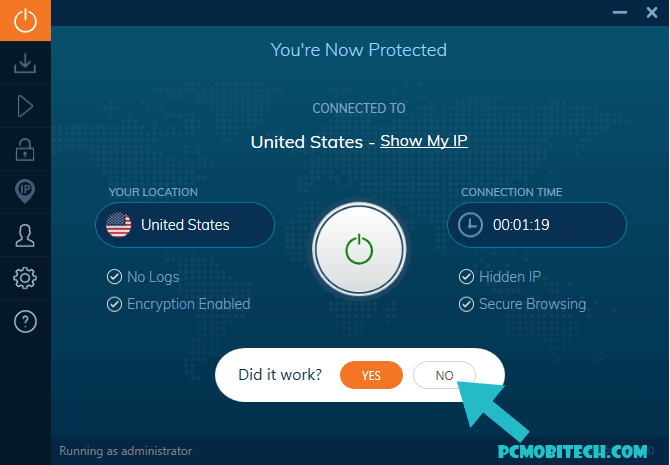The image size is (670, 465).
Task: Minimize the VPN window
Action: point(620,12)
